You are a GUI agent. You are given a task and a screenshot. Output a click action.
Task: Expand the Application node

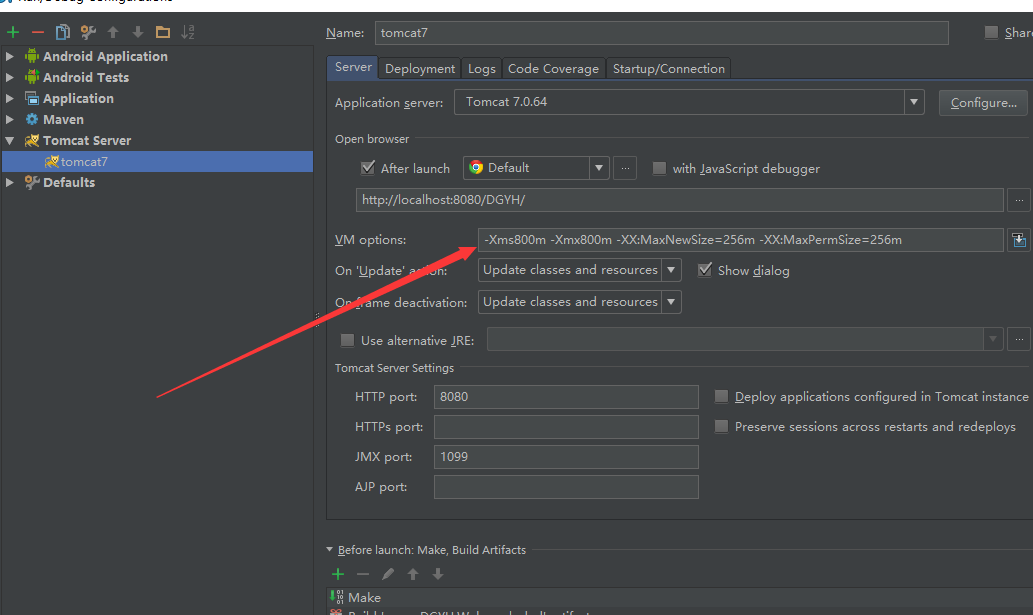pos(10,99)
